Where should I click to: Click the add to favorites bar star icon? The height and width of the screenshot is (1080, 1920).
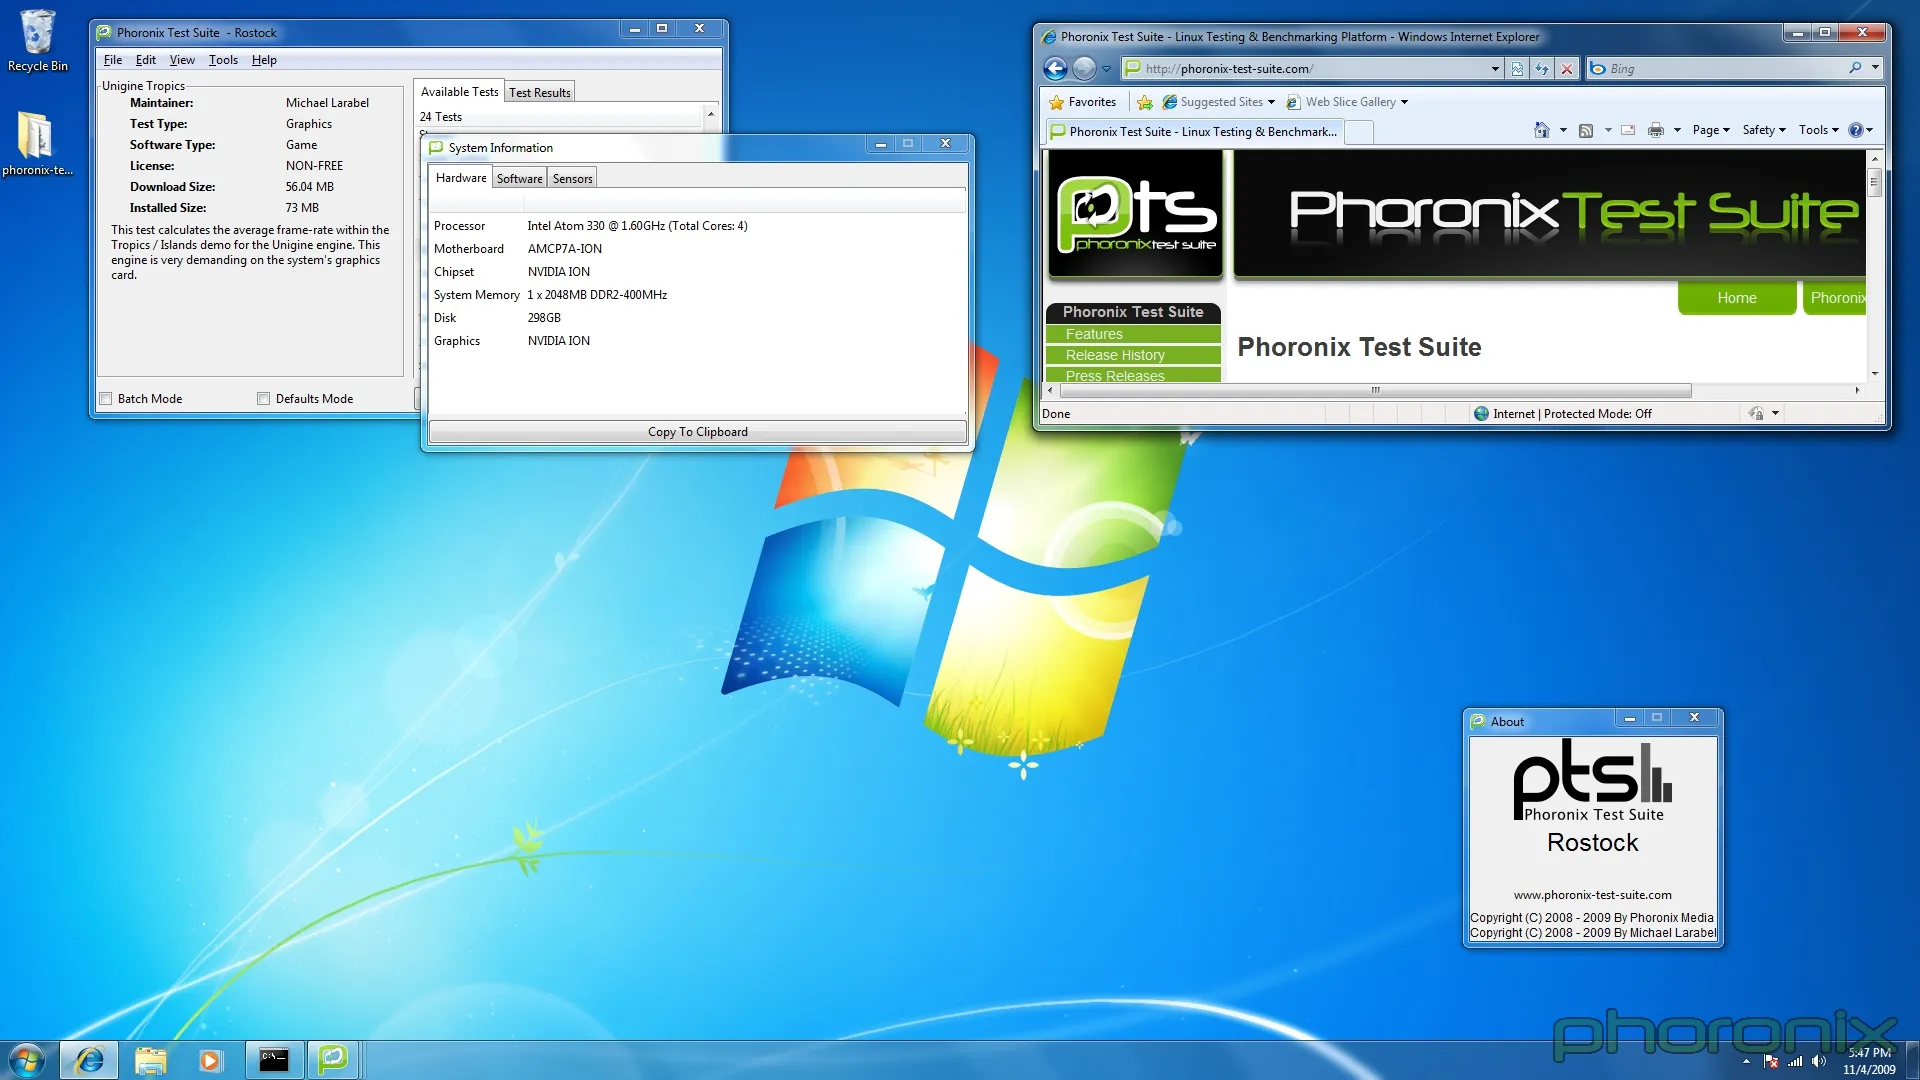click(x=1145, y=102)
